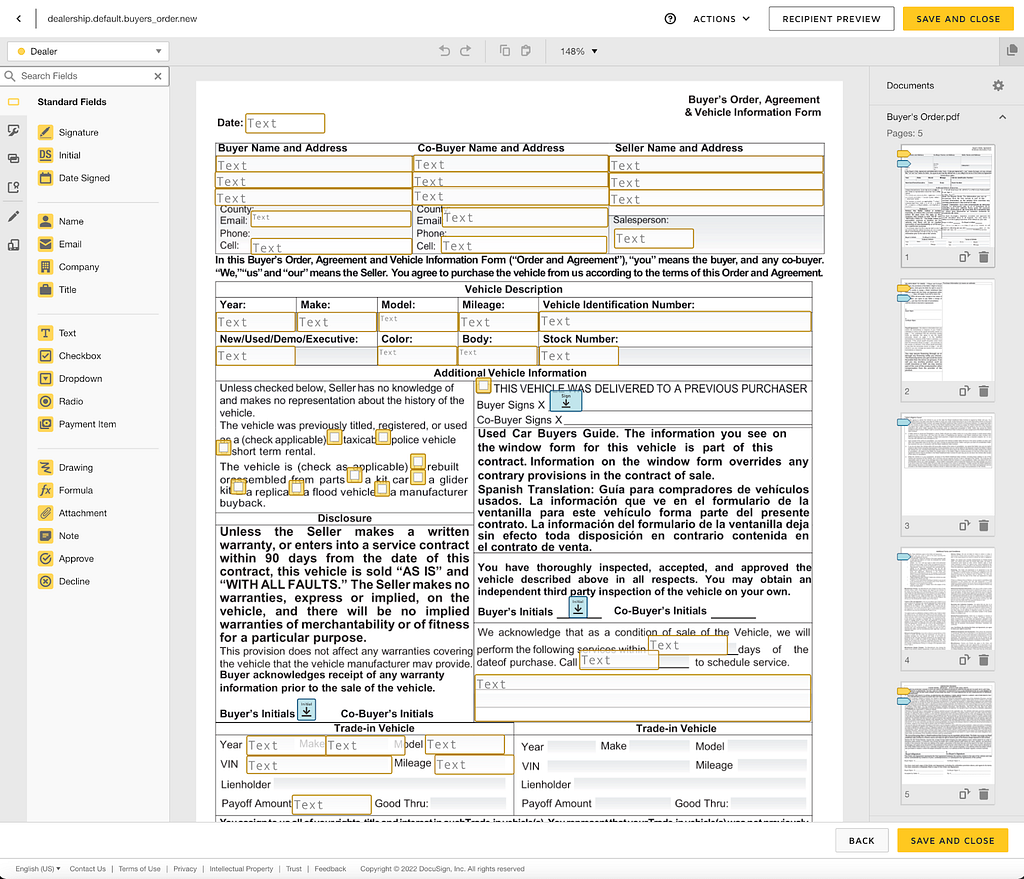Open the Documents settings gear
Screen dimensions: 1024x879
[x=998, y=86]
